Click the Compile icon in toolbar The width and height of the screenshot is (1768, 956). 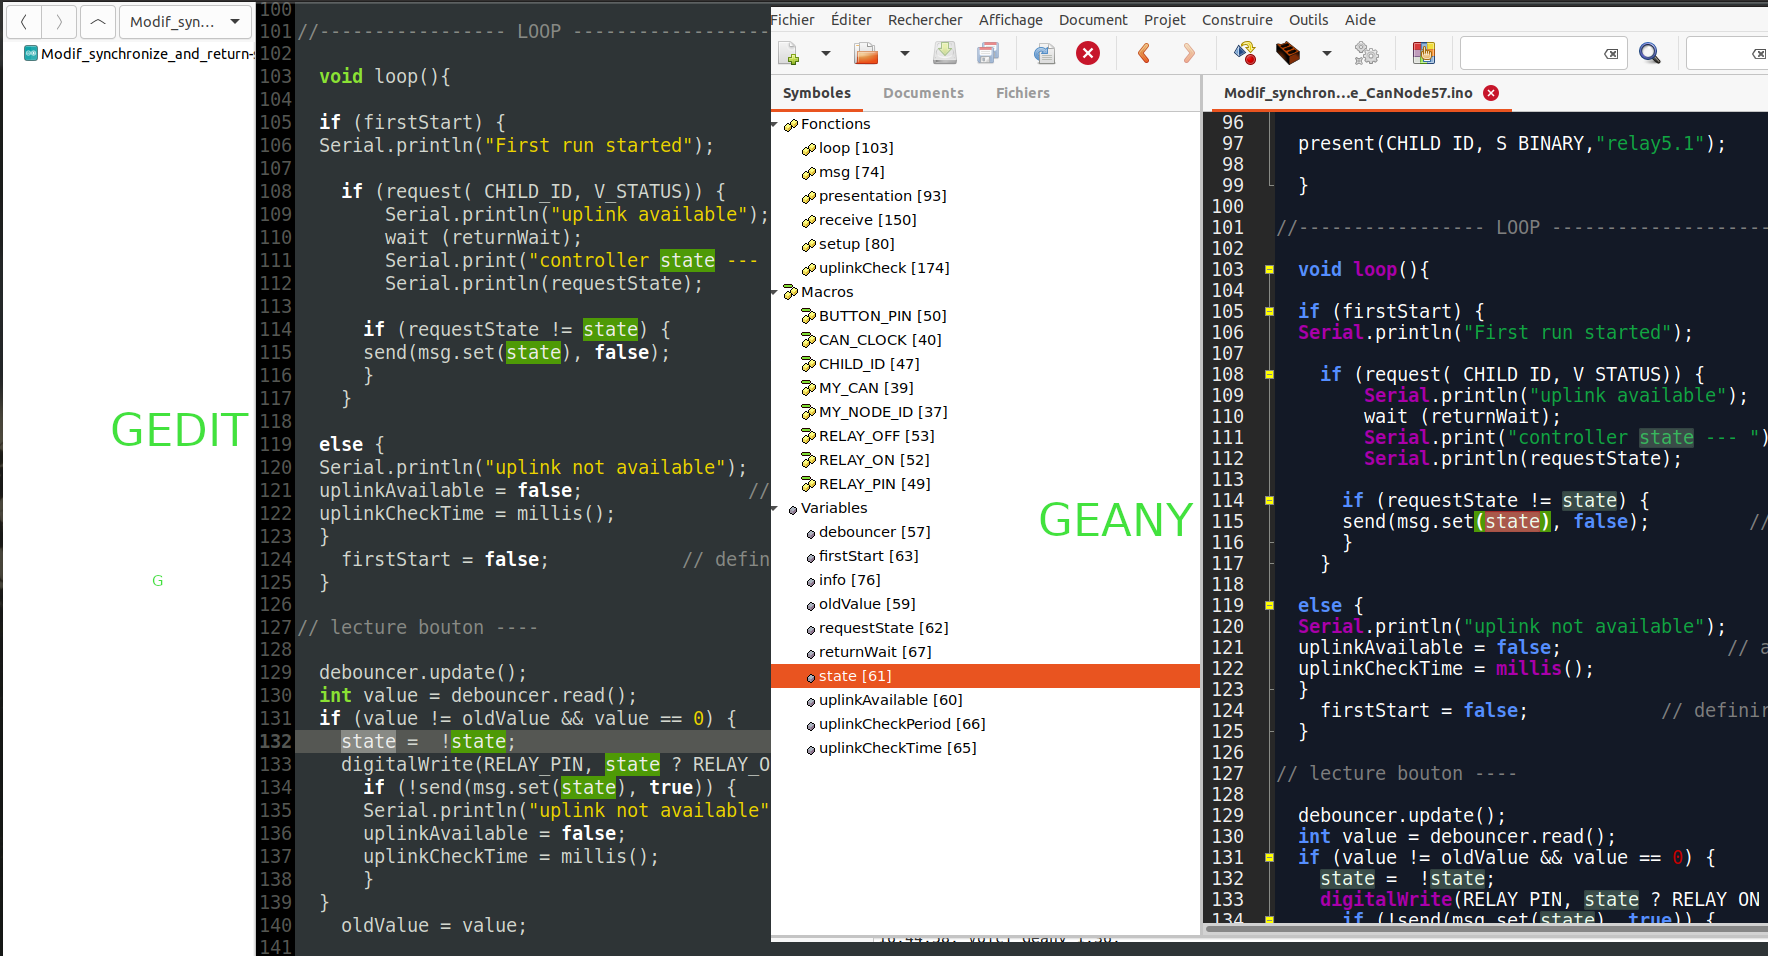point(1244,53)
